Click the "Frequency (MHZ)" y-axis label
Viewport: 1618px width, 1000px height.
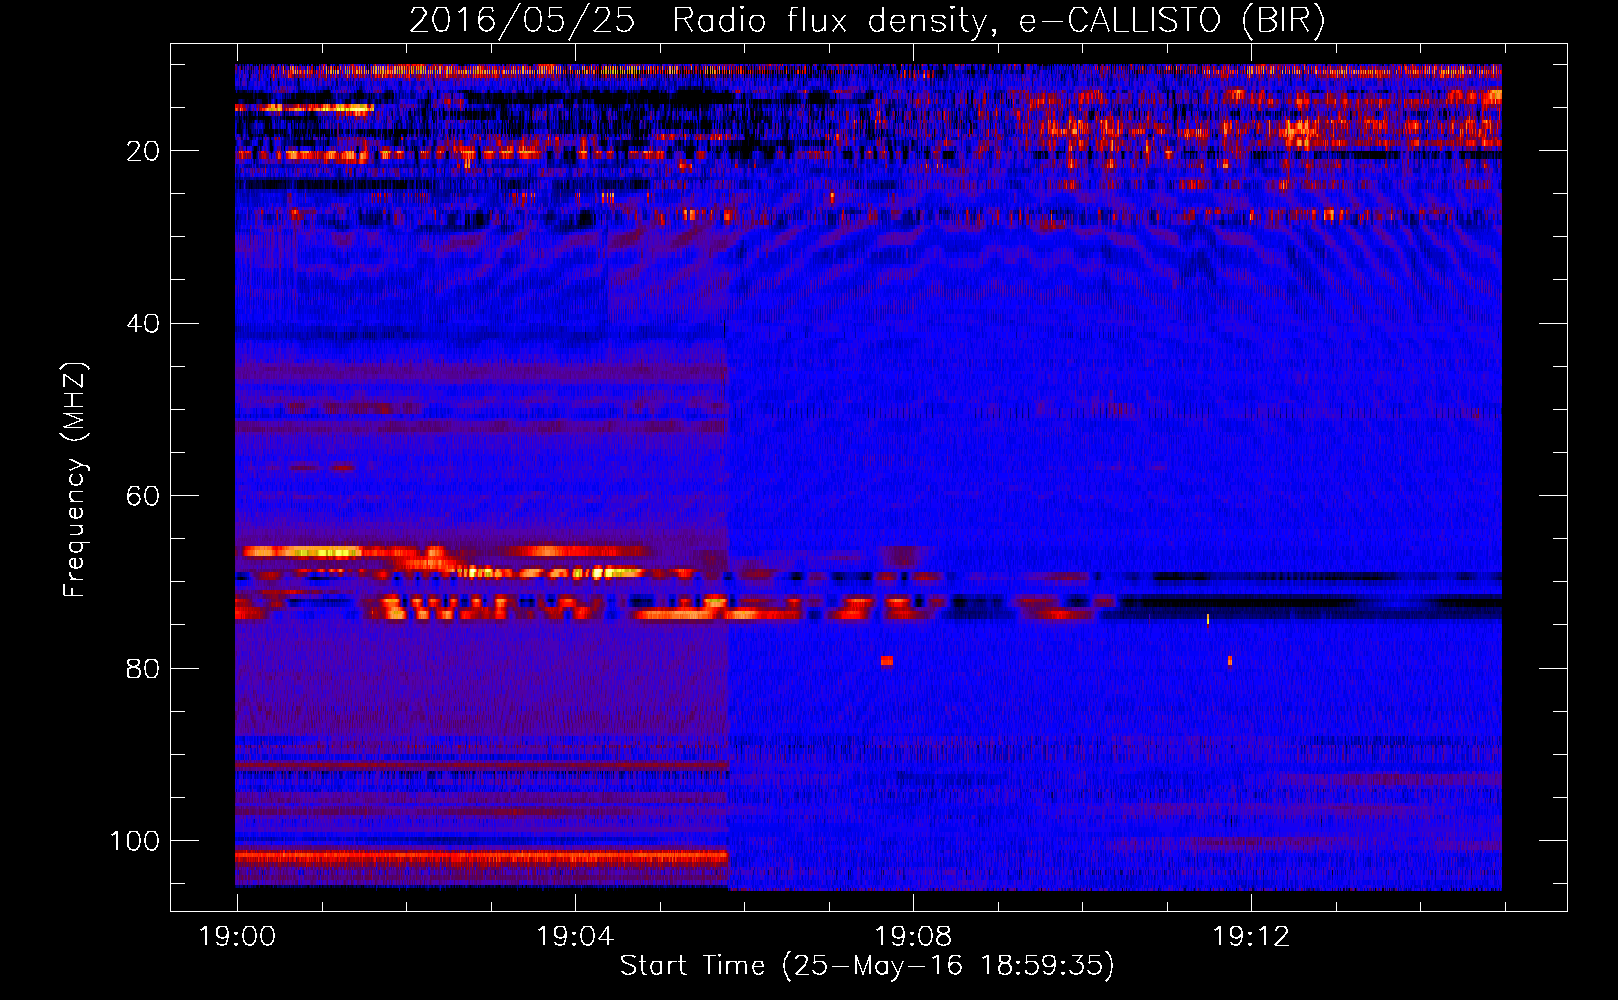tap(75, 480)
